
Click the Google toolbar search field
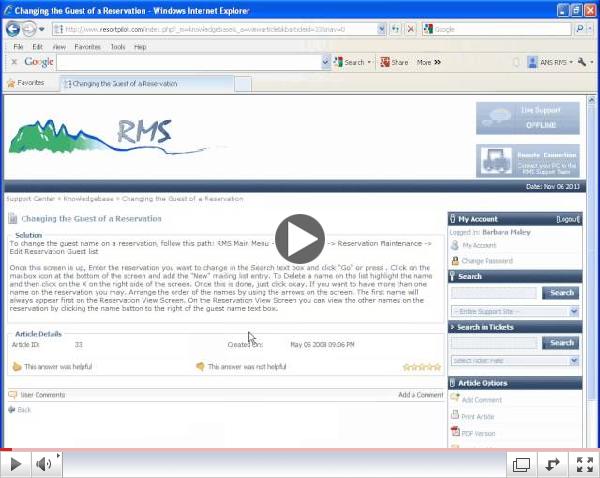(190, 62)
